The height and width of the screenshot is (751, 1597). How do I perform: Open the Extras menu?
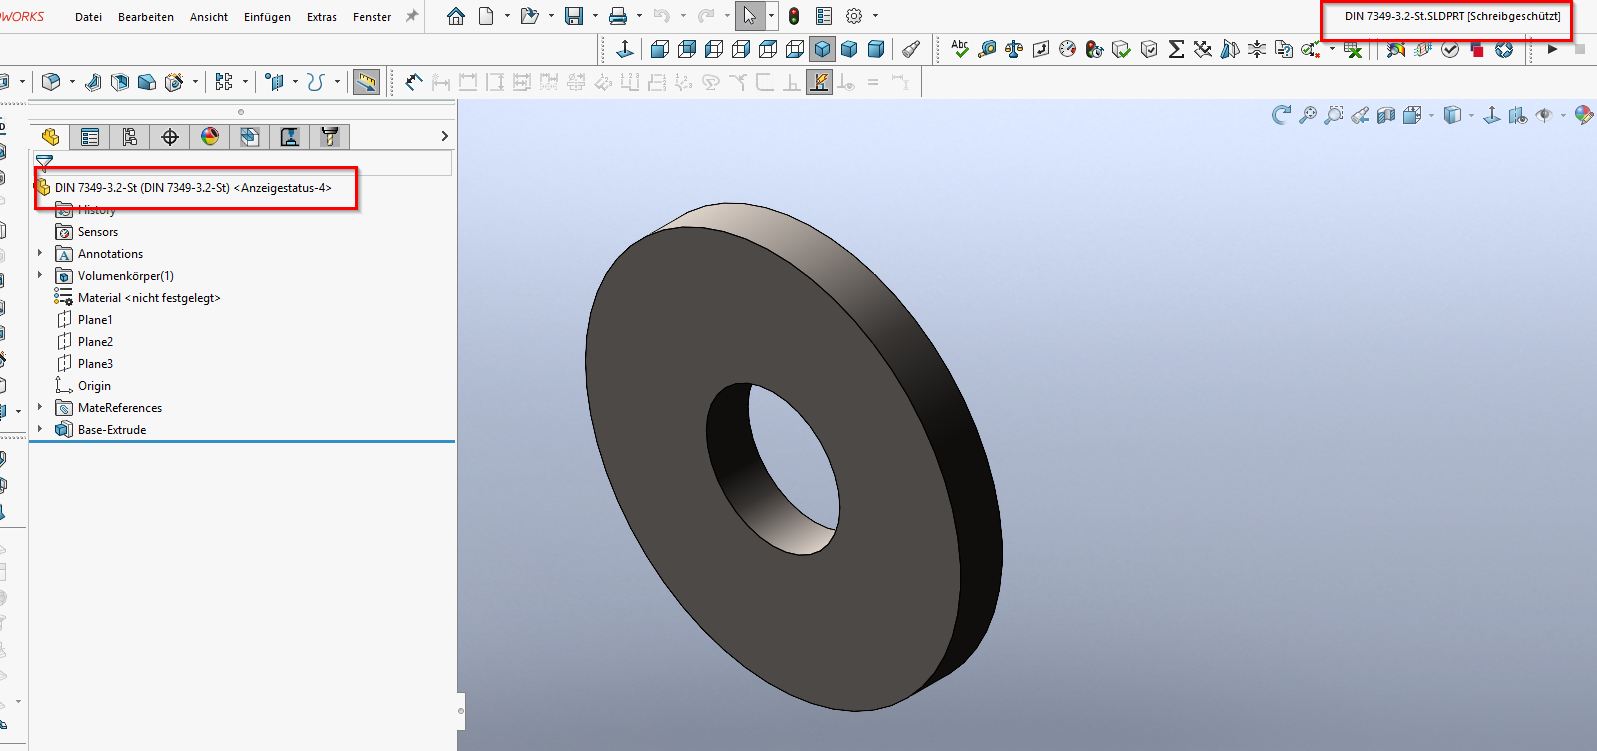coord(321,17)
